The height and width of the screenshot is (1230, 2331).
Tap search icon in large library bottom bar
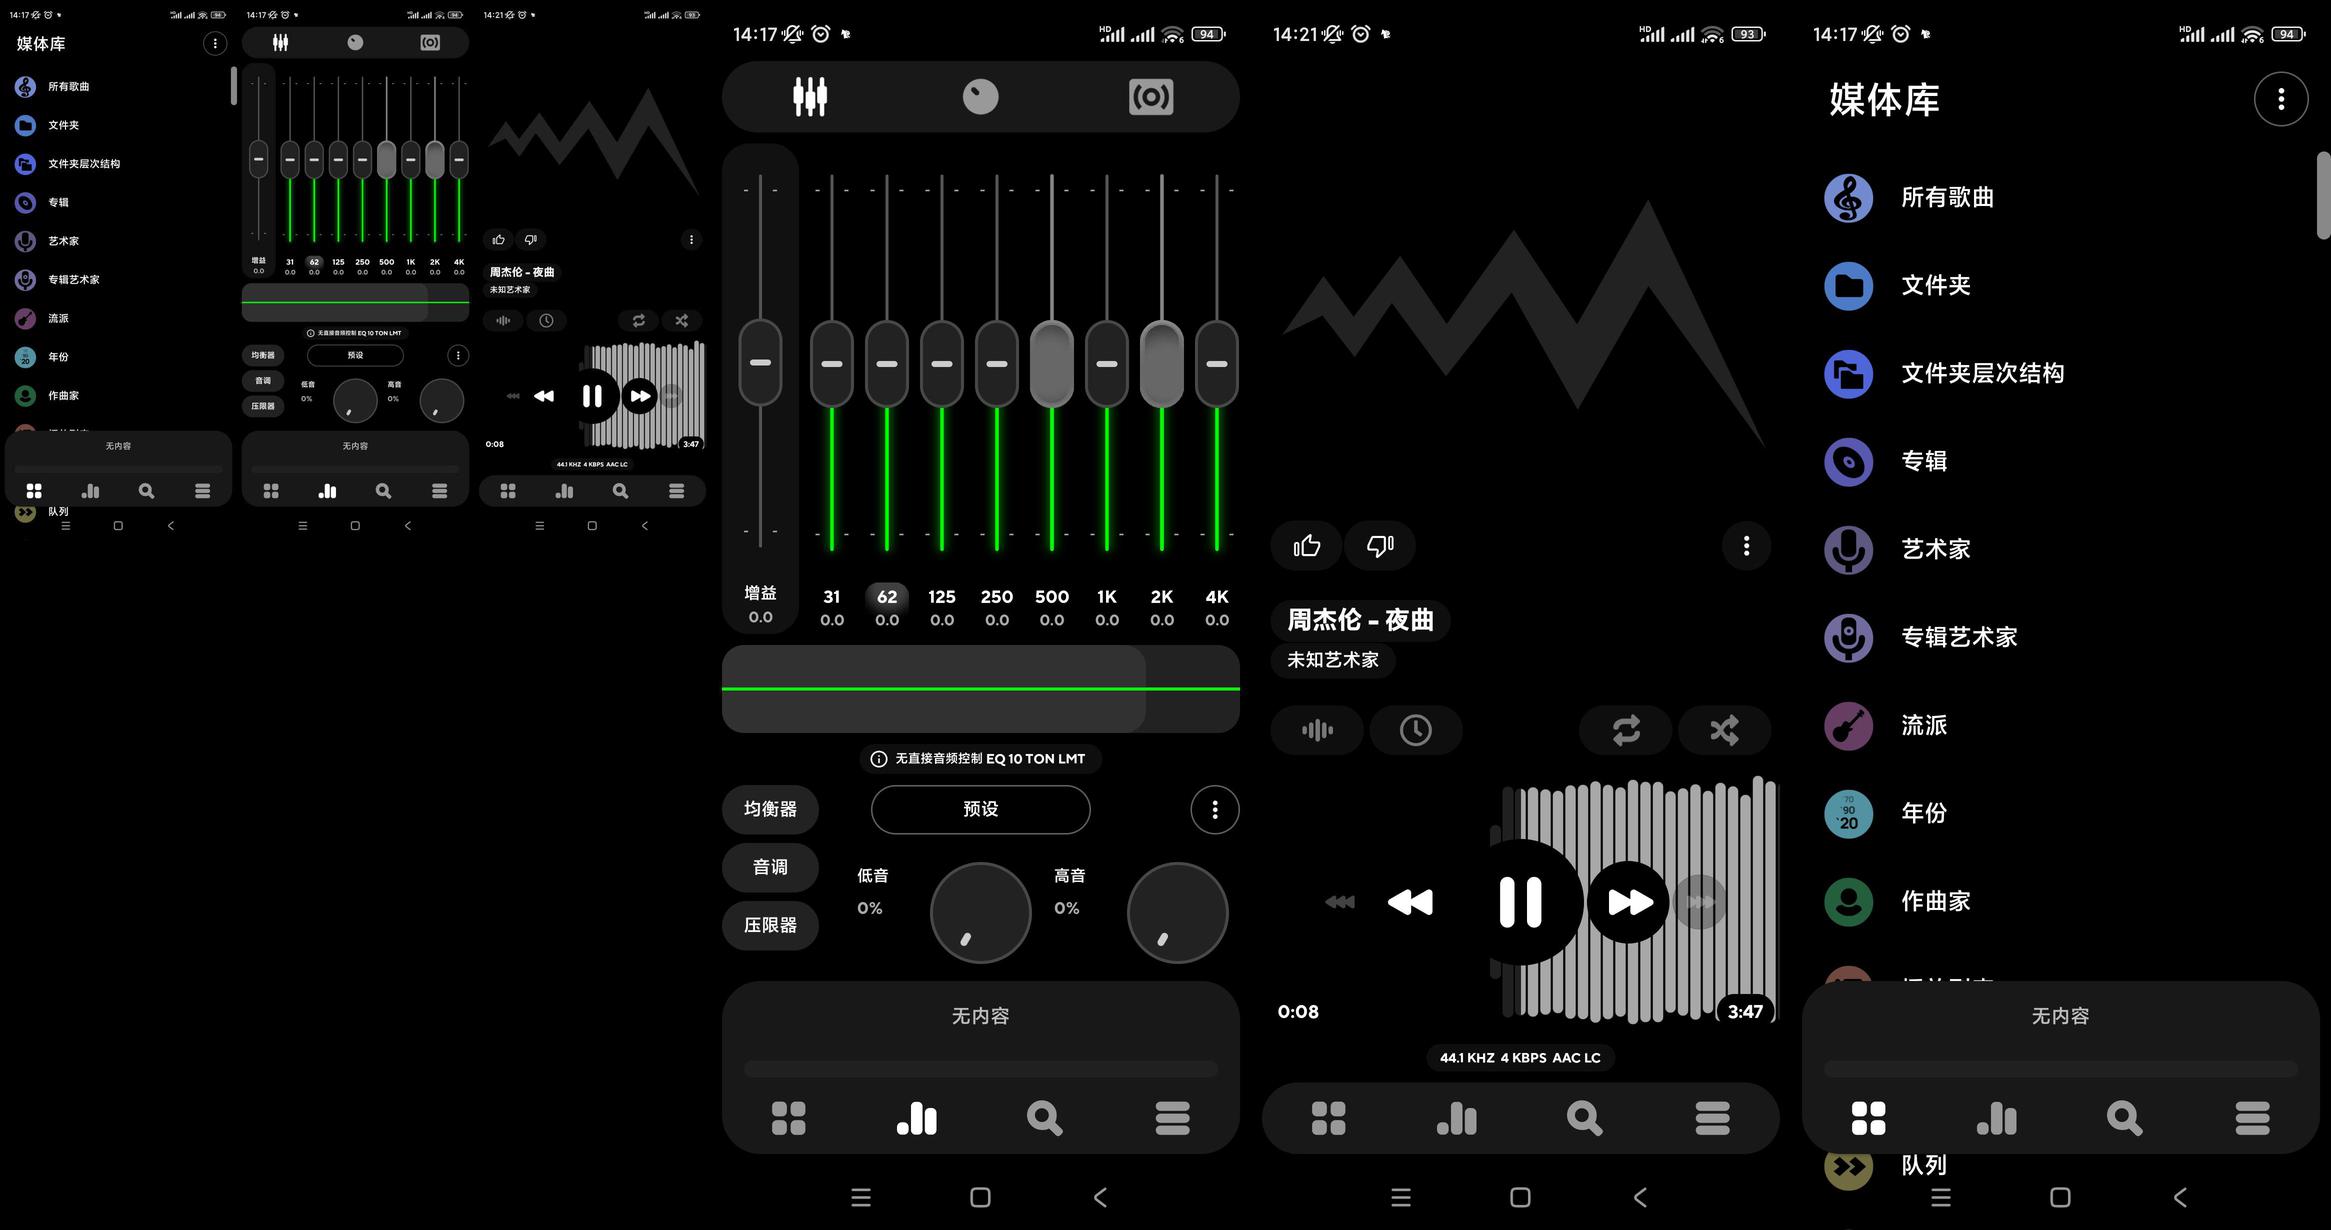pos(2123,1118)
